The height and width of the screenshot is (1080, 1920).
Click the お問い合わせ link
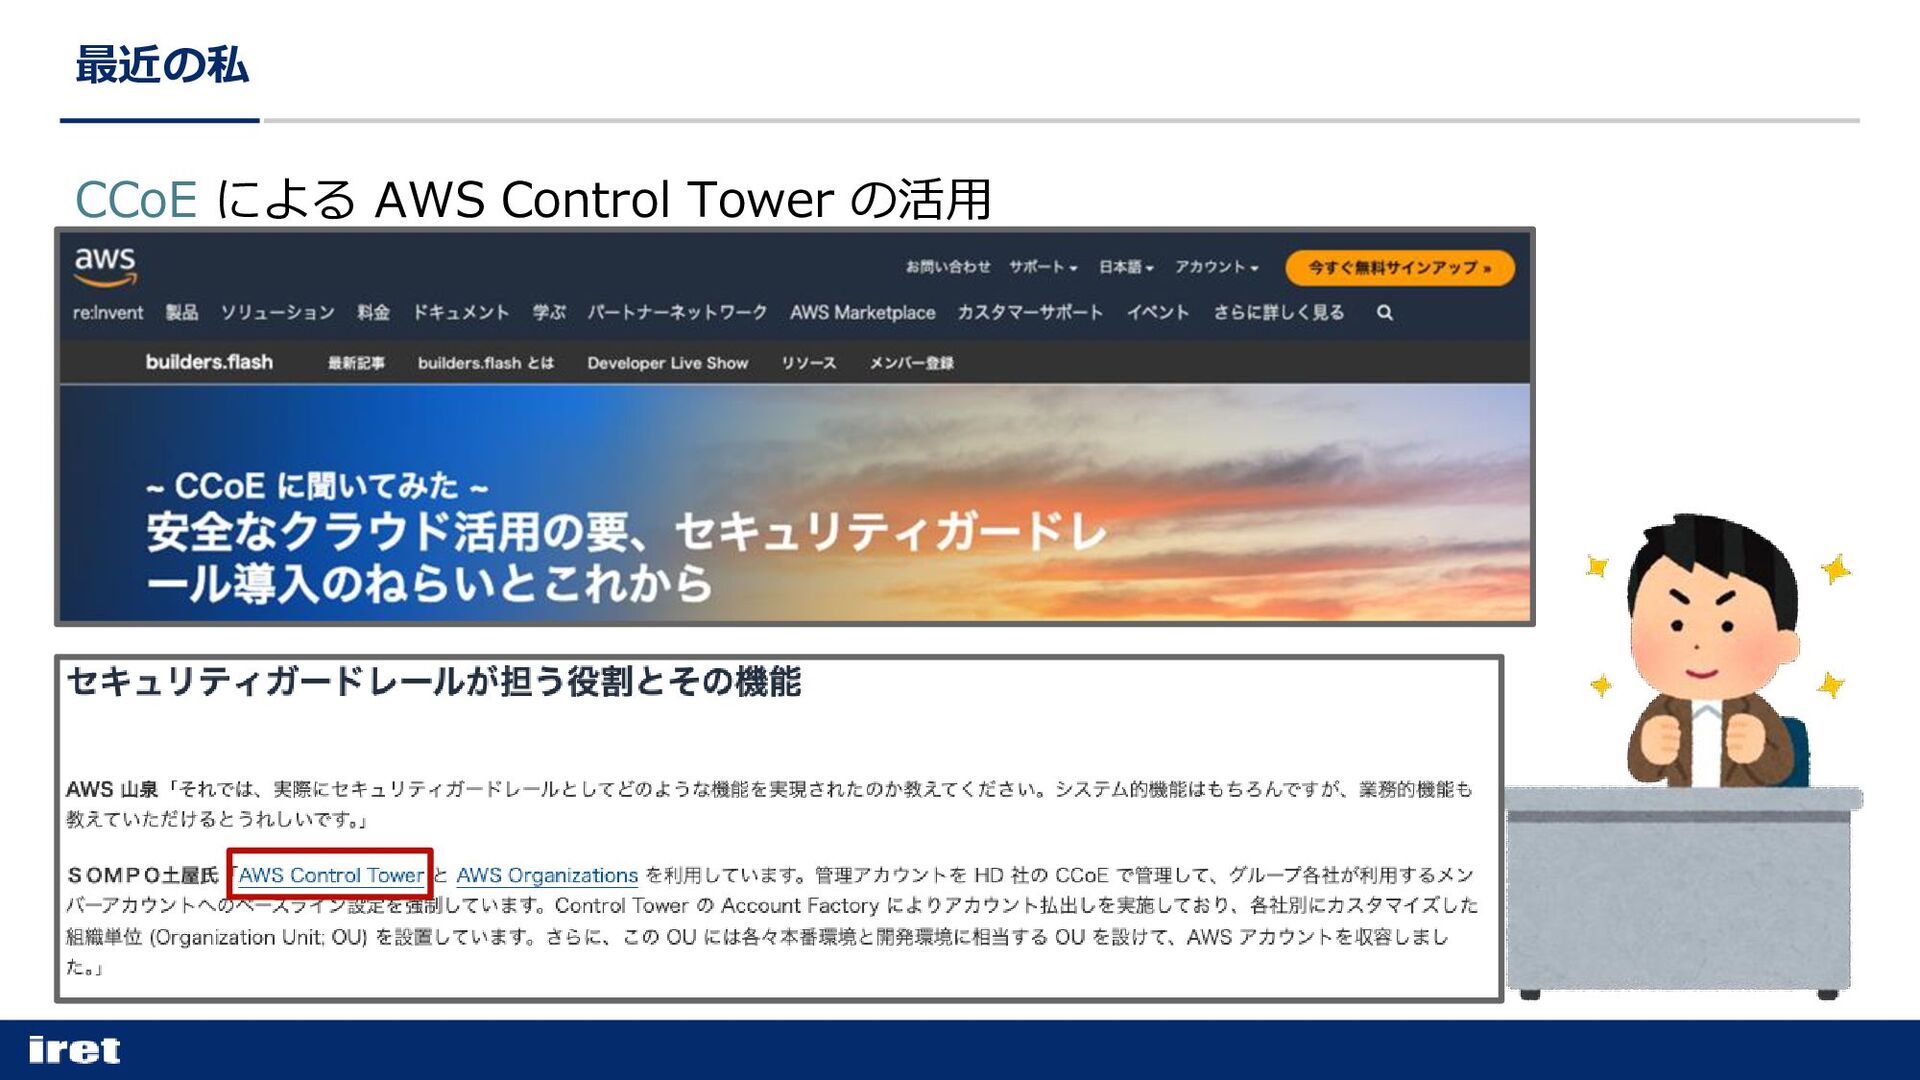(948, 267)
